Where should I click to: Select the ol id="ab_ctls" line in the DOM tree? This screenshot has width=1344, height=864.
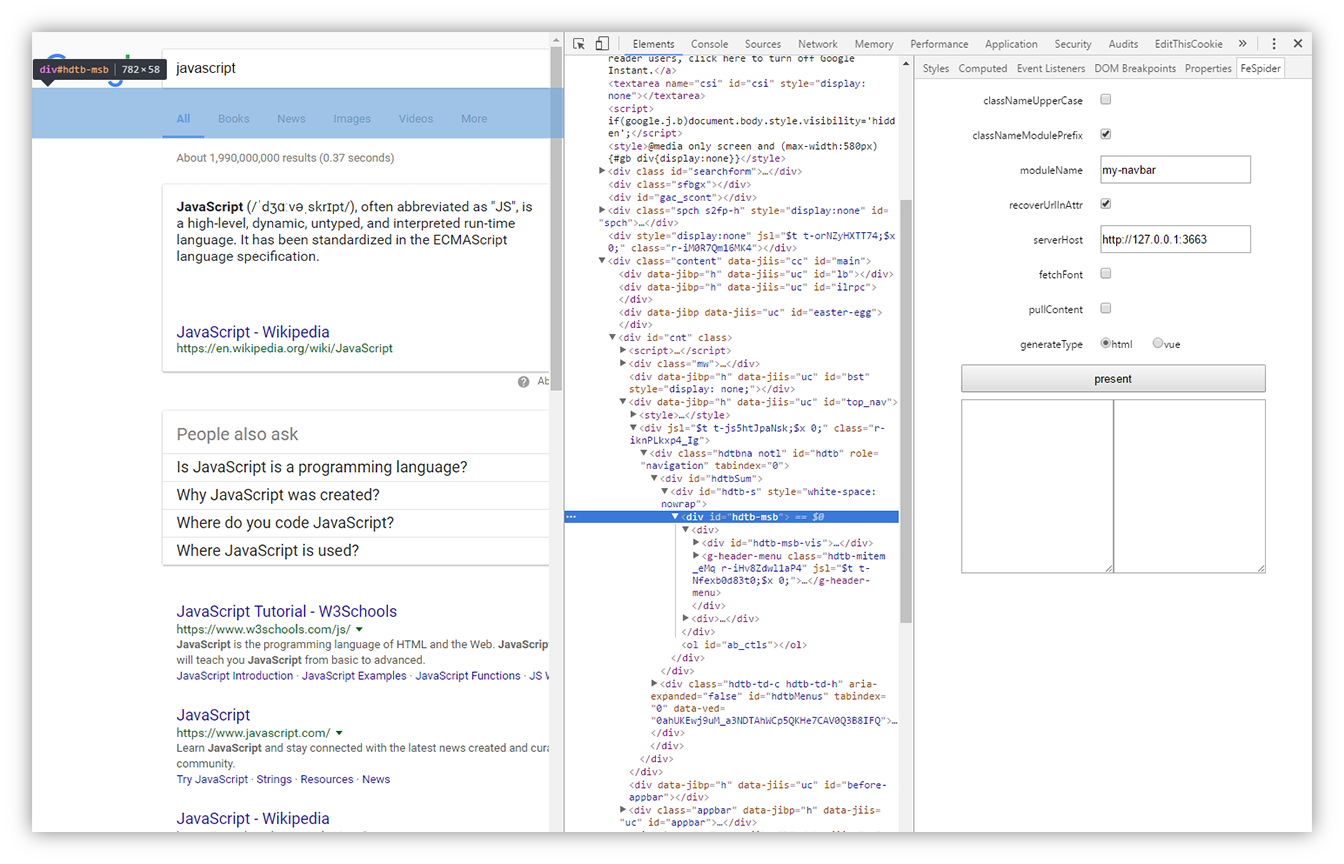pos(744,645)
